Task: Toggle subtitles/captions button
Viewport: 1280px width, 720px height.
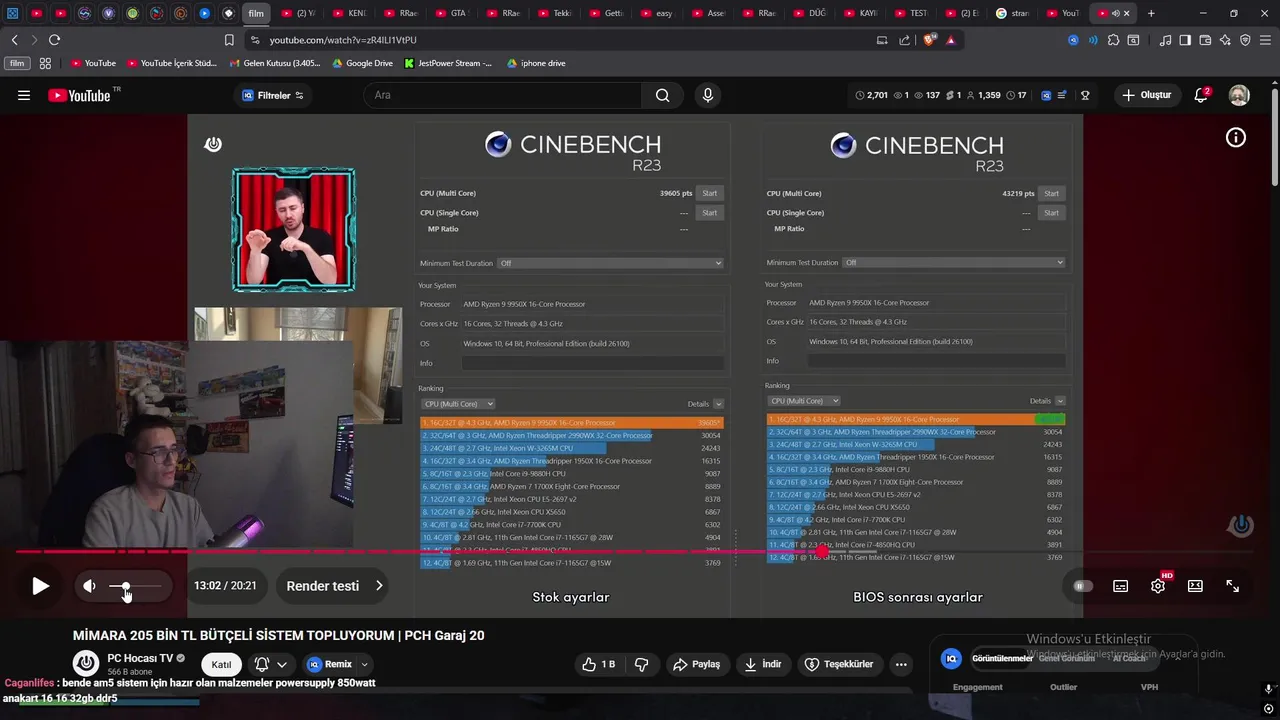Action: (x=1121, y=586)
